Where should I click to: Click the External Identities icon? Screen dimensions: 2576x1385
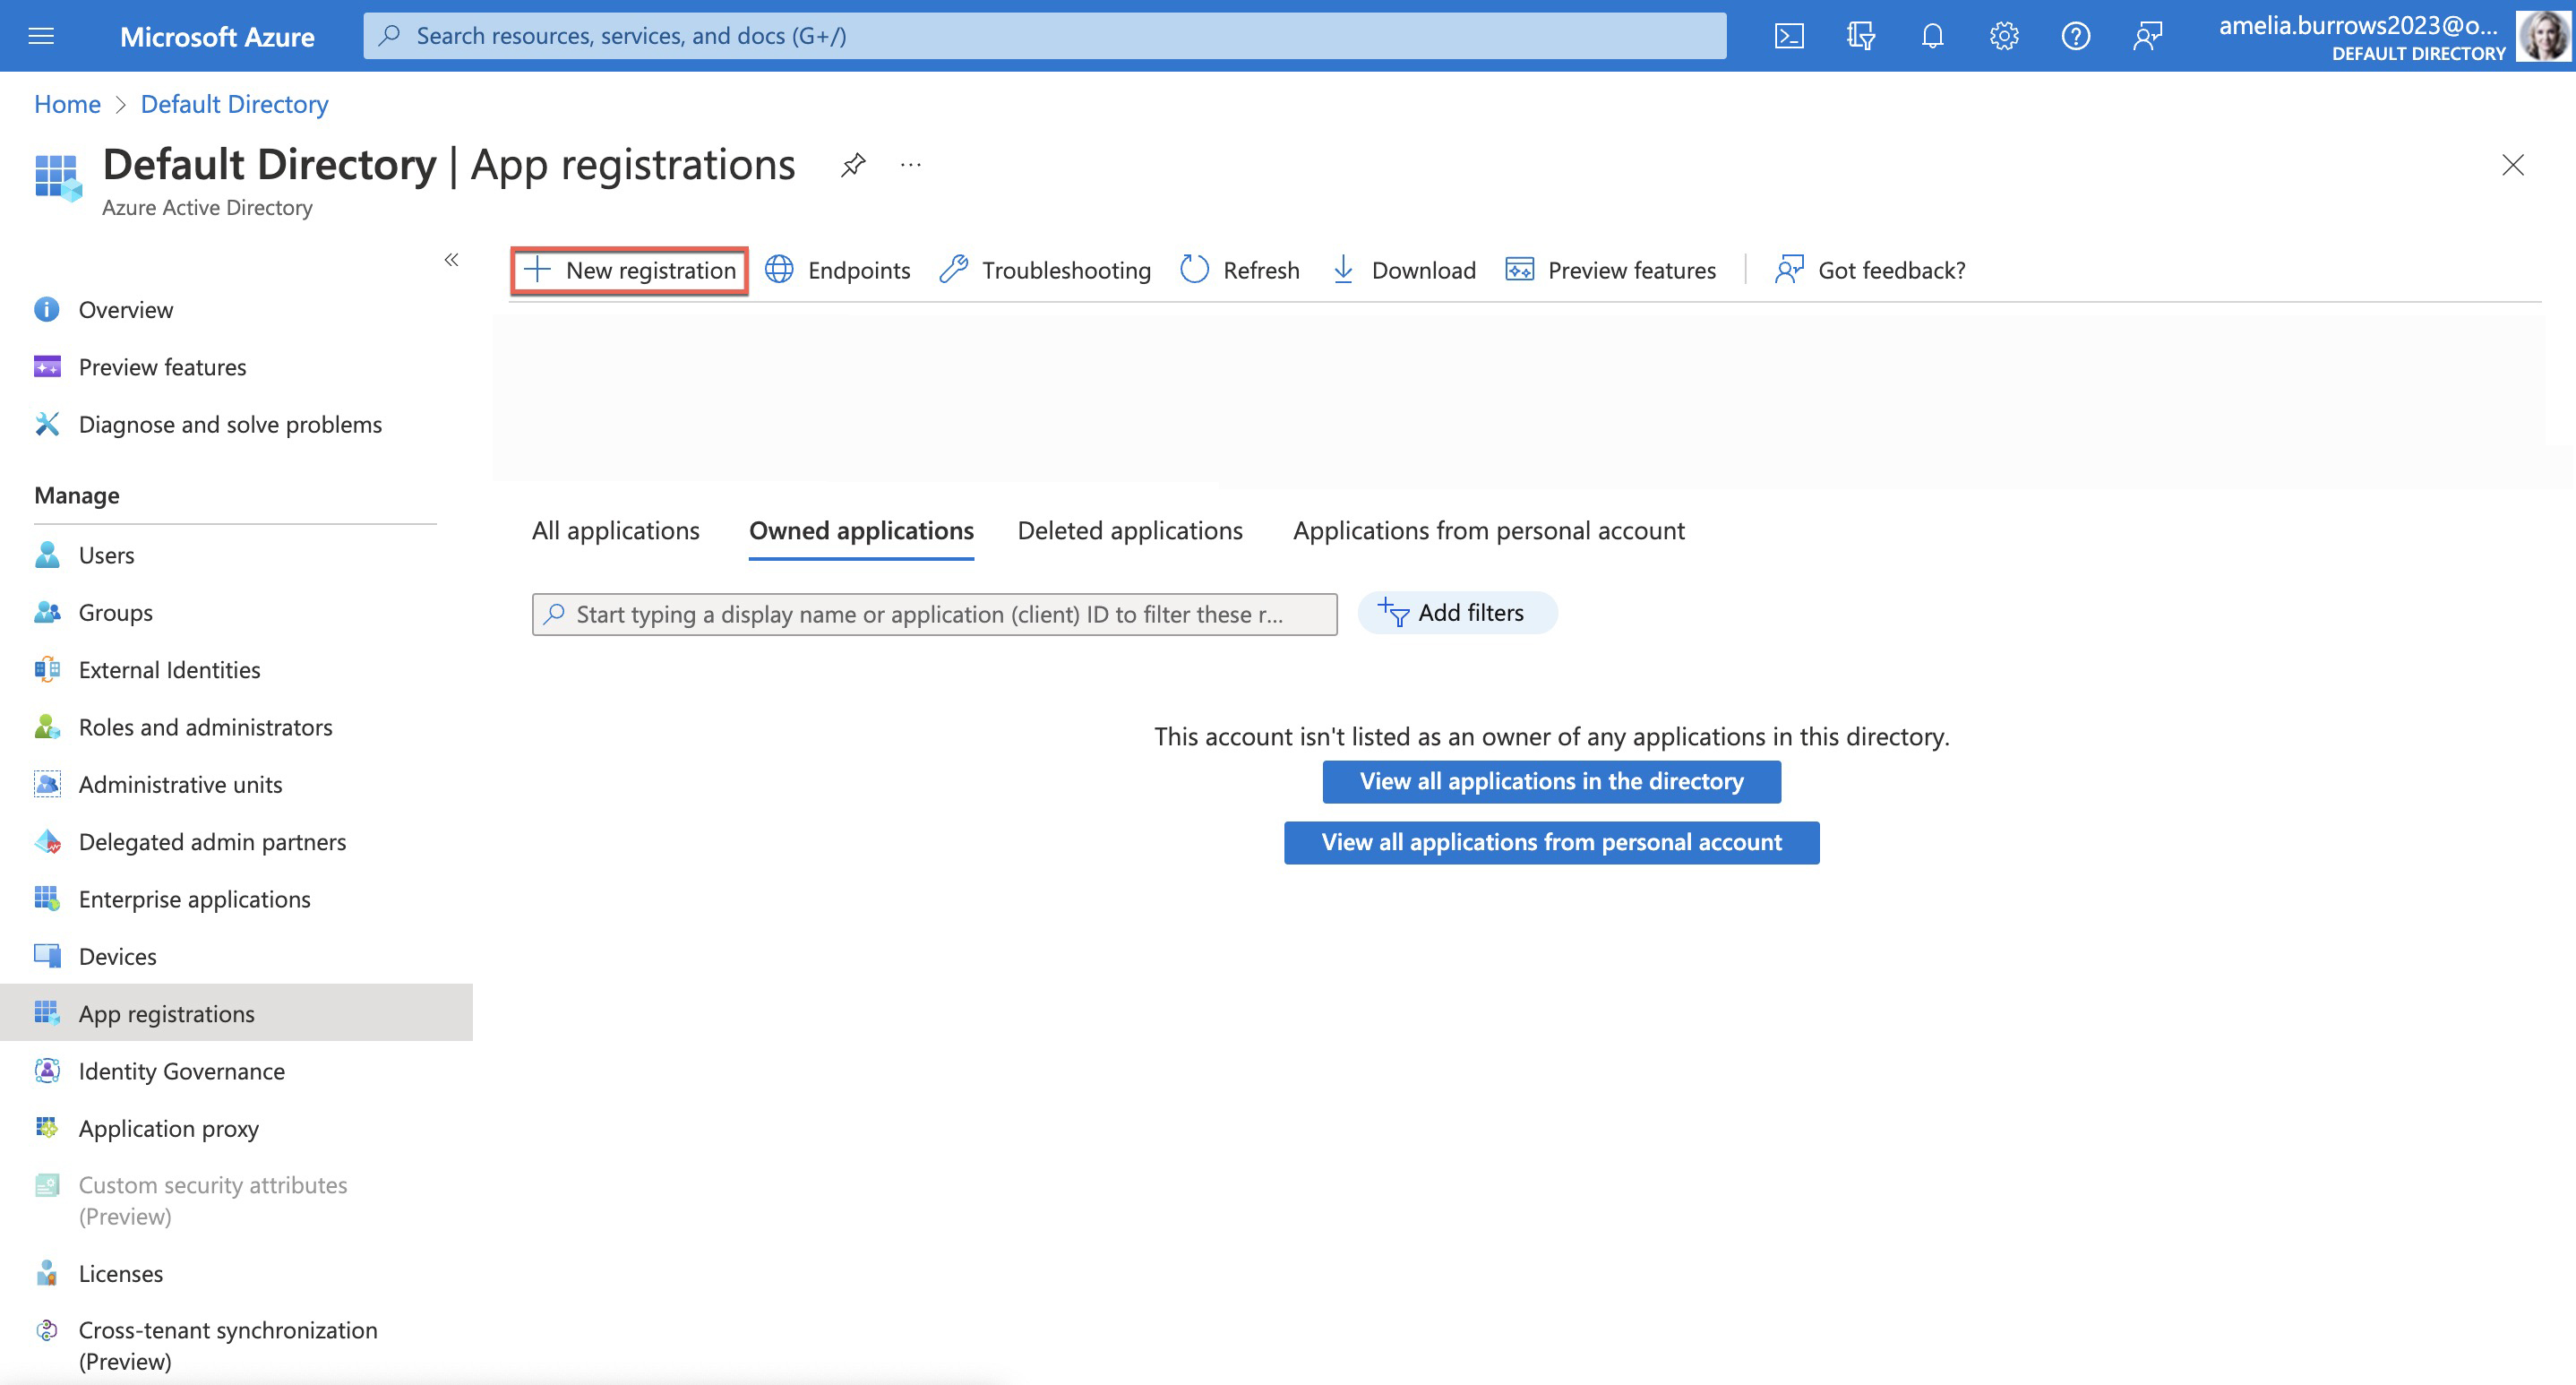[47, 670]
